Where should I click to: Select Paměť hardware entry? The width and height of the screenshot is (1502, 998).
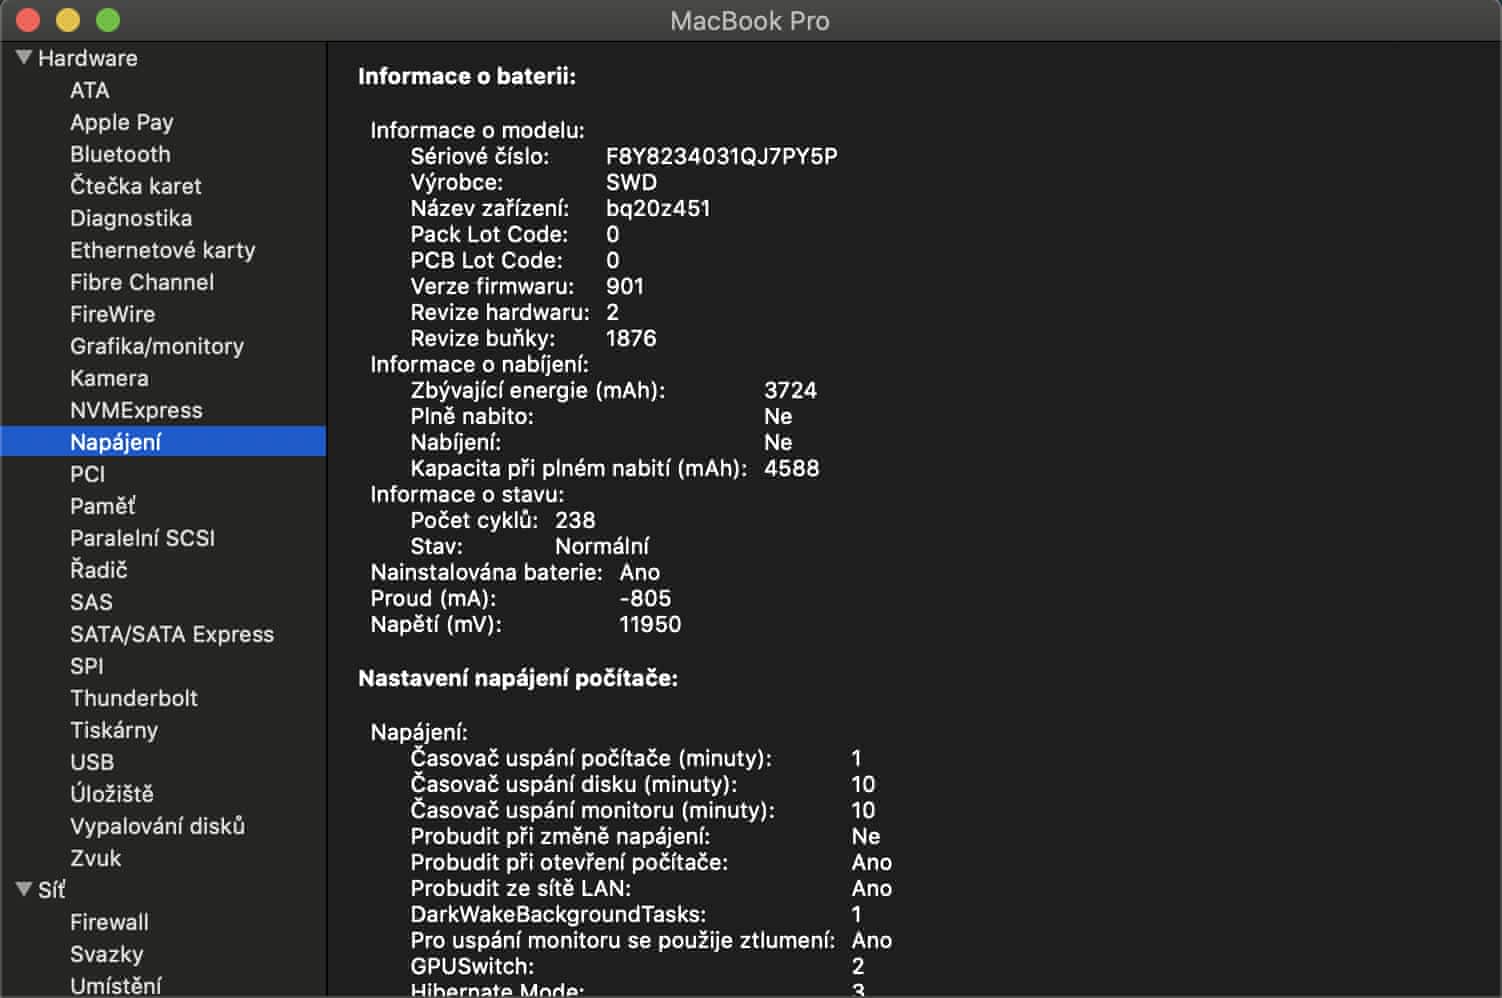click(102, 506)
